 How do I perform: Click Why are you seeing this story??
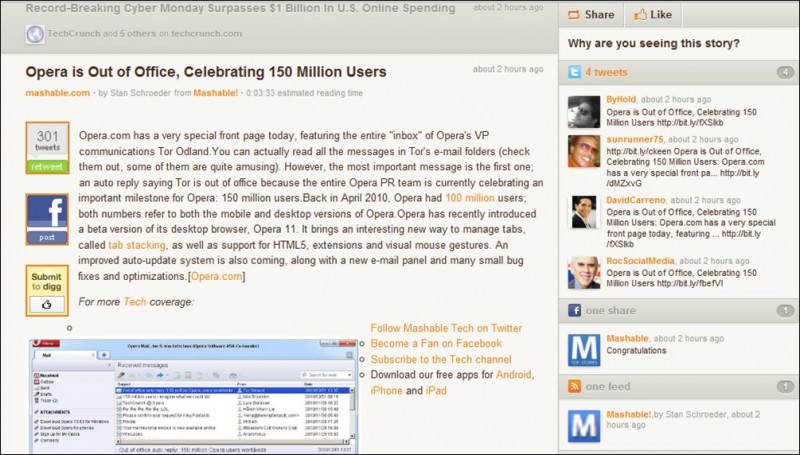click(654, 43)
